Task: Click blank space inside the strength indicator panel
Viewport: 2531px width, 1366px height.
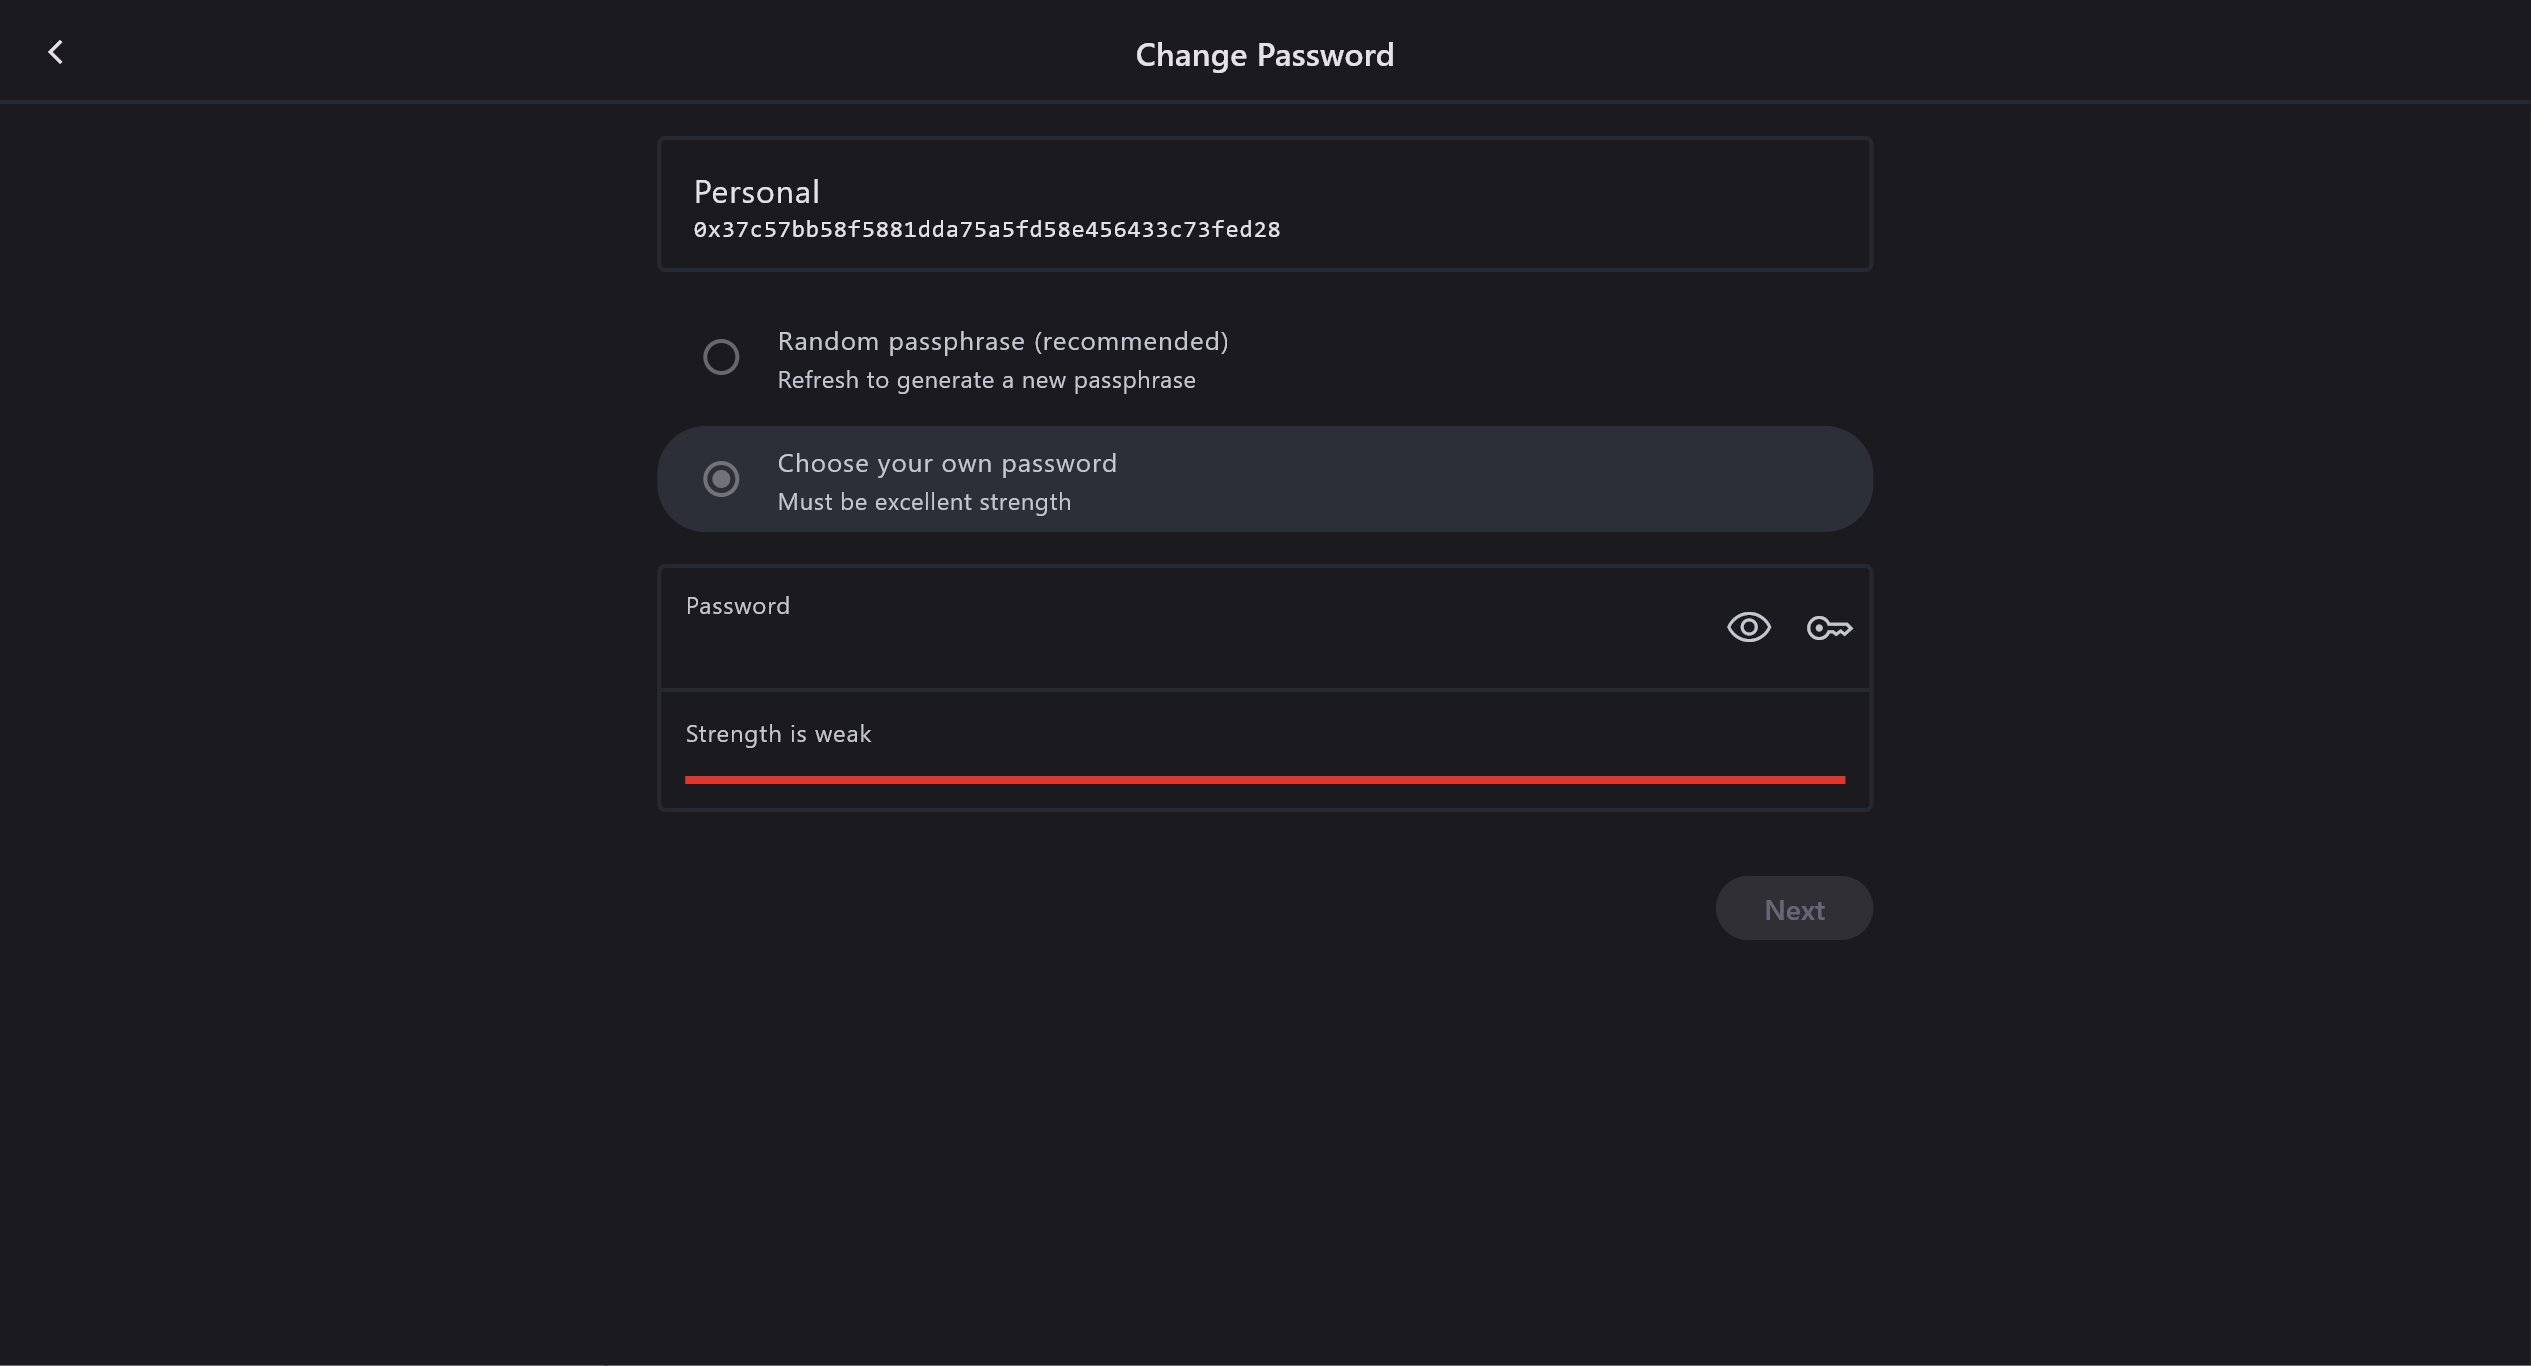Action: pyautogui.click(x=1400, y=735)
